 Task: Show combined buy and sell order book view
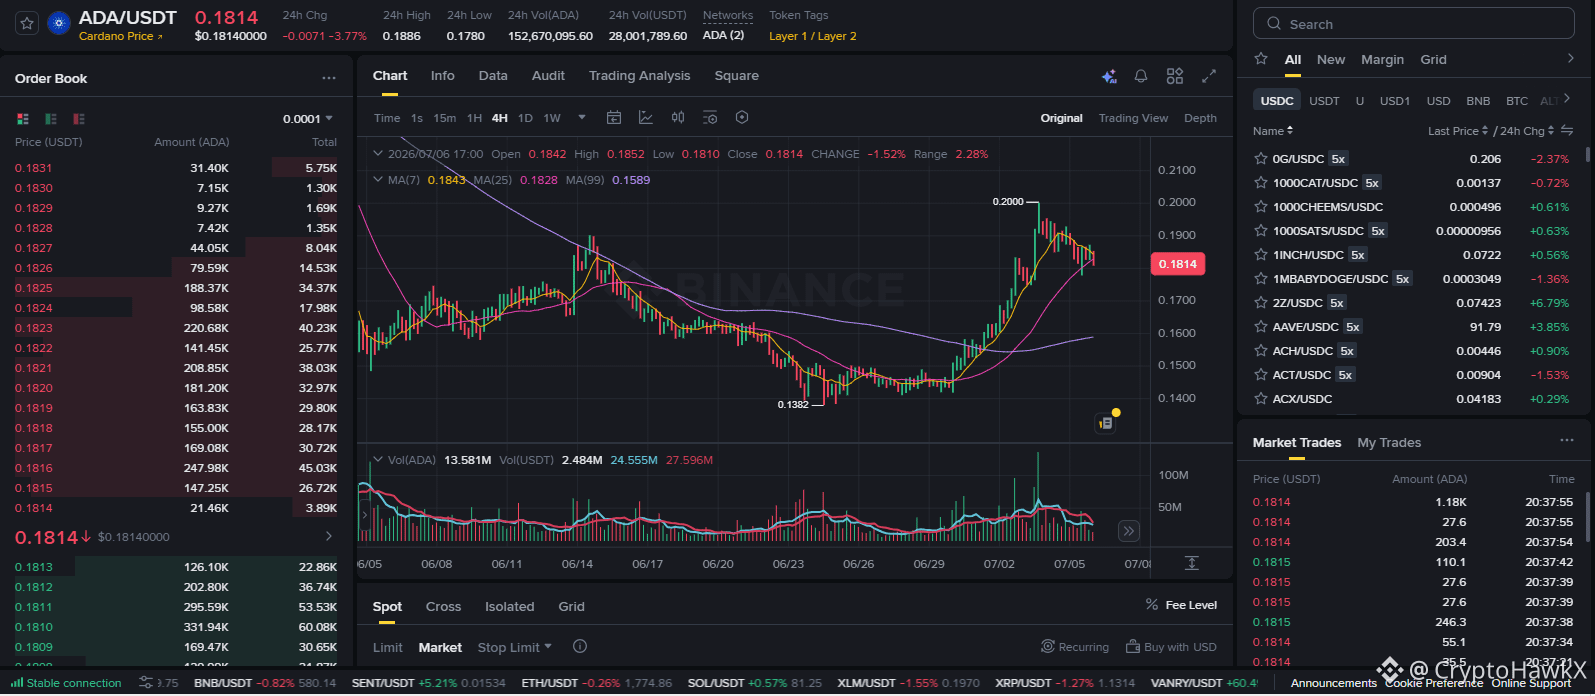23,119
